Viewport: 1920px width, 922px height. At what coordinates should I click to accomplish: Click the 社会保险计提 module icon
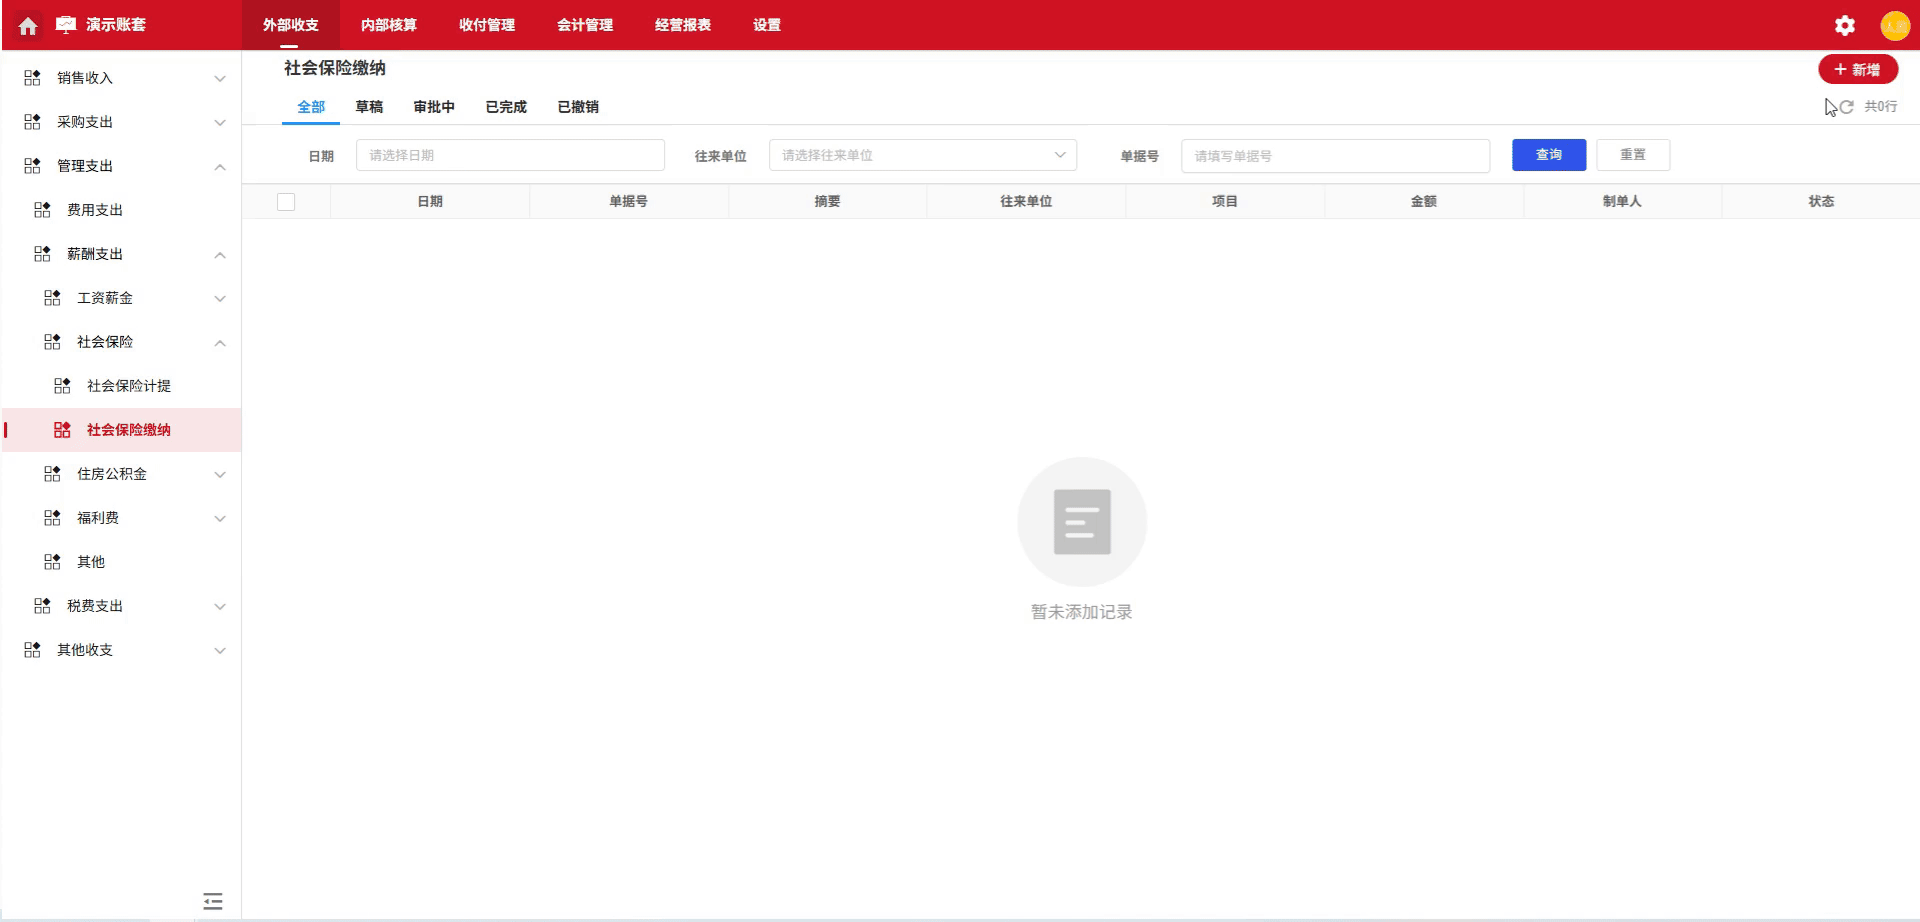(62, 384)
